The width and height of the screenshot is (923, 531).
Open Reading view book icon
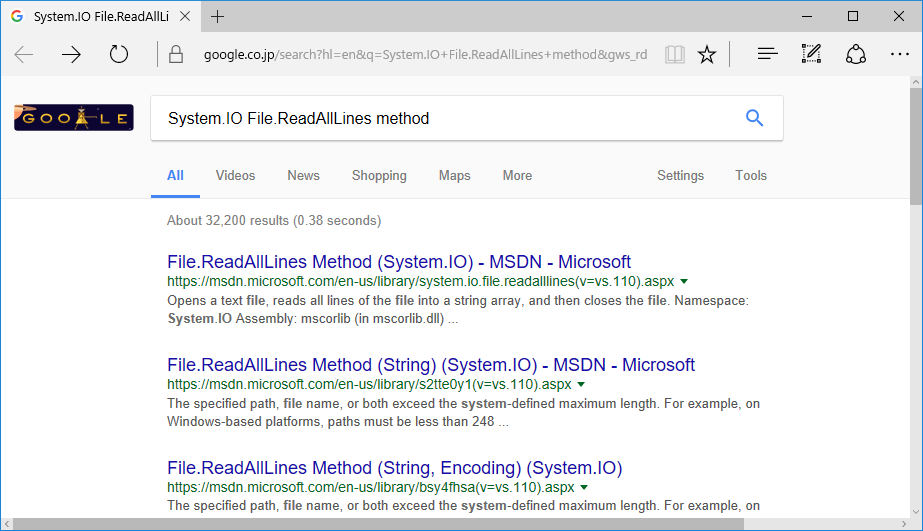[675, 55]
